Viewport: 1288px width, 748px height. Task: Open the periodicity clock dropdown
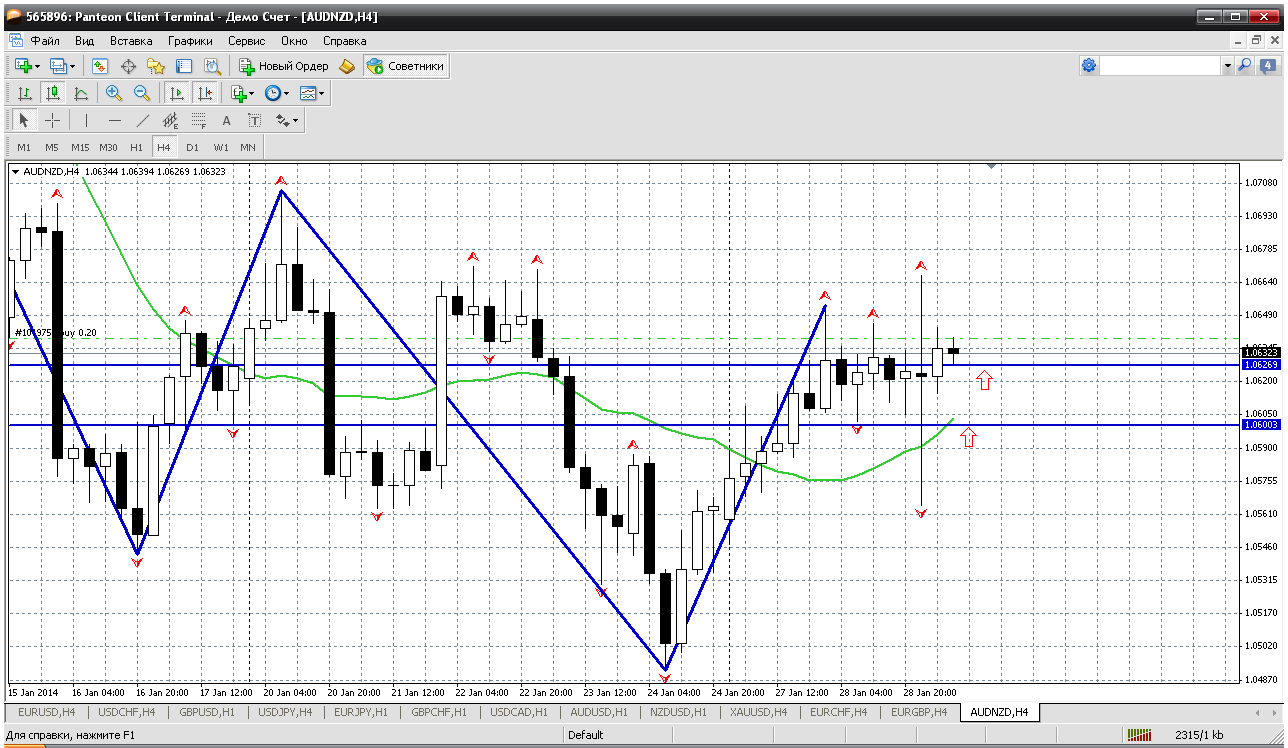pyautogui.click(x=277, y=93)
